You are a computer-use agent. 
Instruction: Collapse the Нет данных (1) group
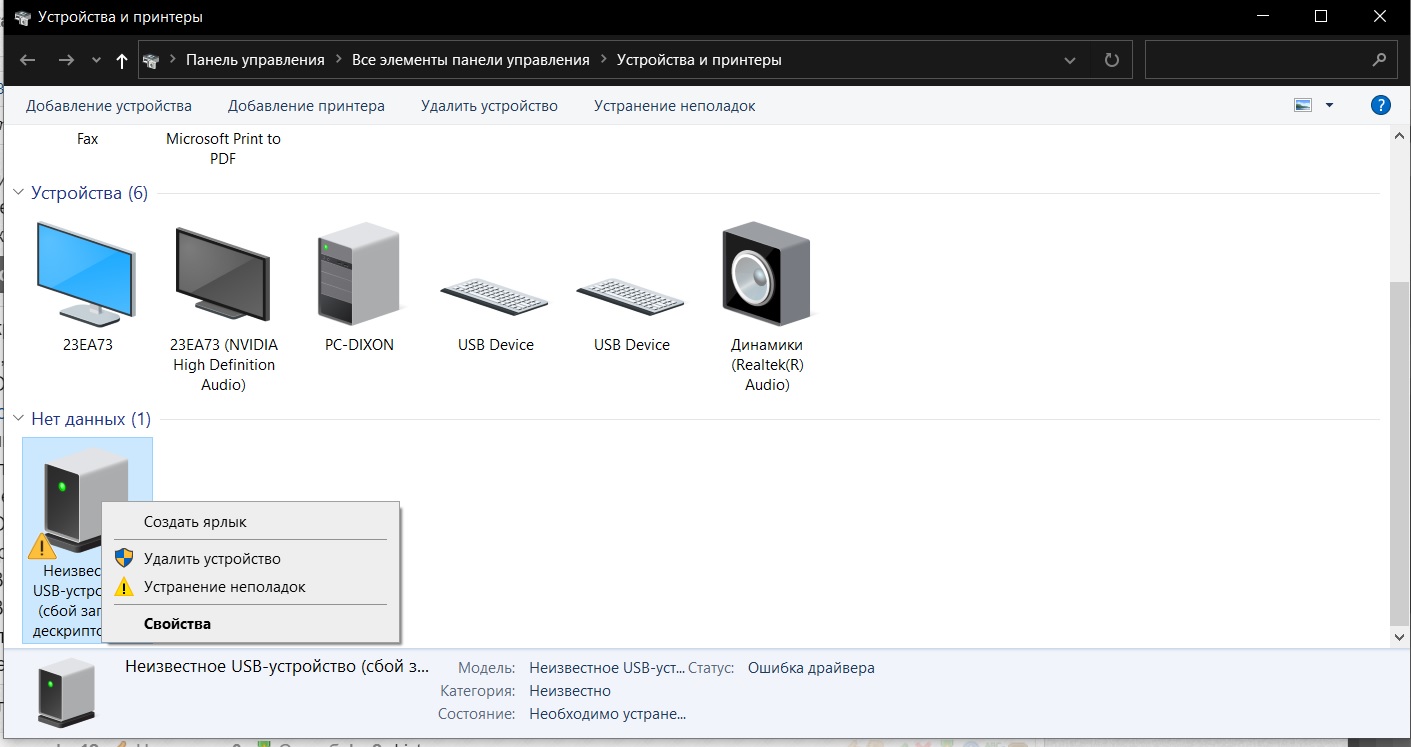pos(18,419)
